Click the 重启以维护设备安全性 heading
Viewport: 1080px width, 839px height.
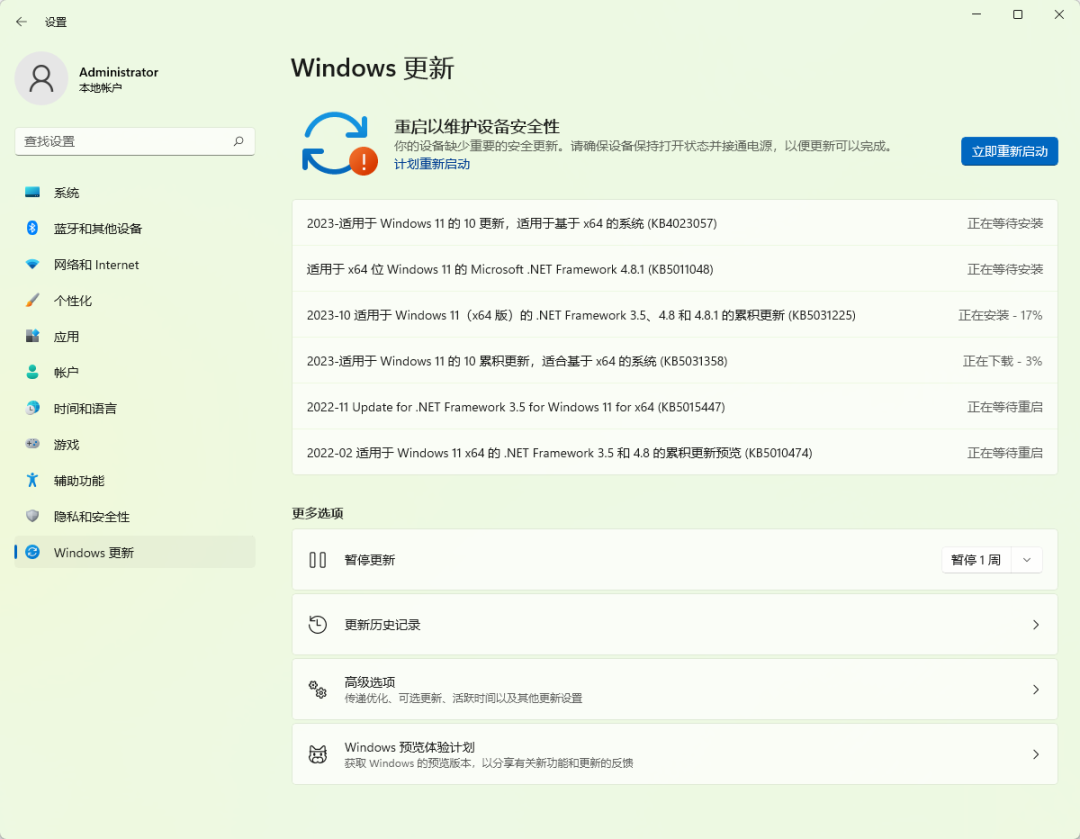click(x=477, y=127)
